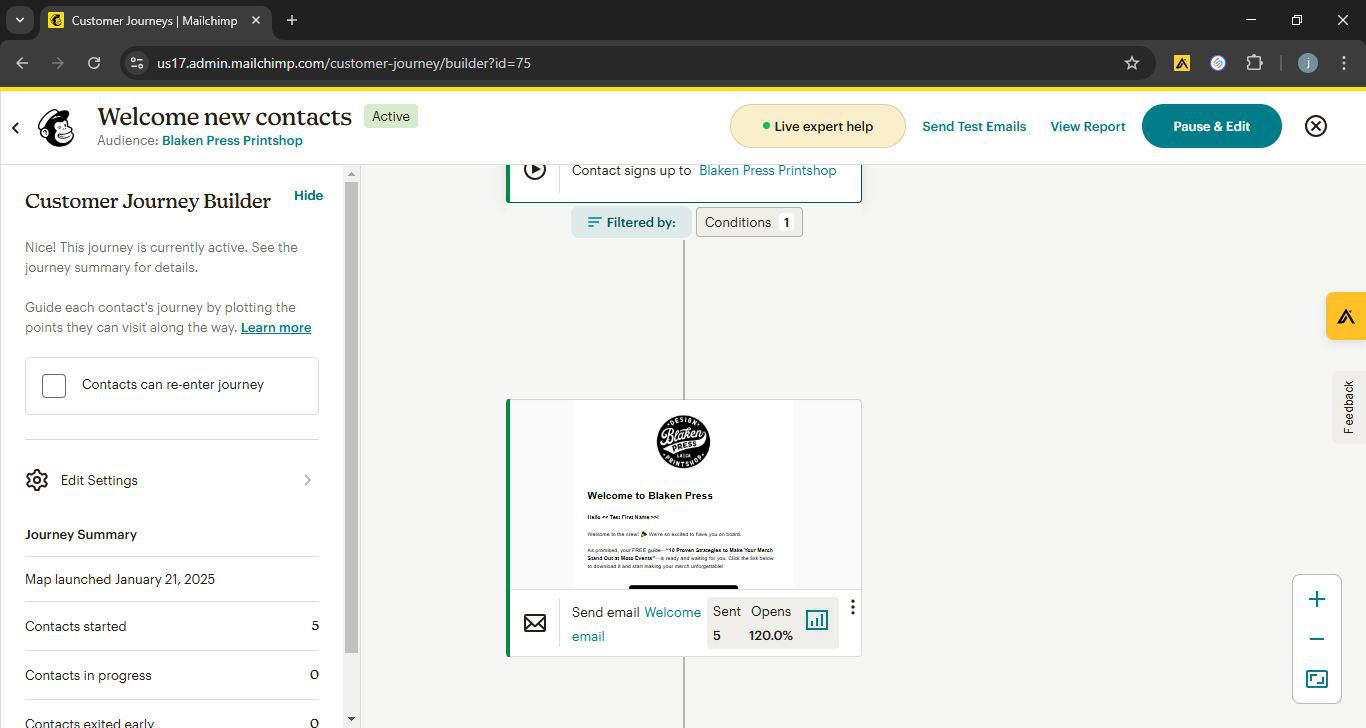1366x728 pixels.
Task: Click the Active status badge
Action: click(391, 116)
